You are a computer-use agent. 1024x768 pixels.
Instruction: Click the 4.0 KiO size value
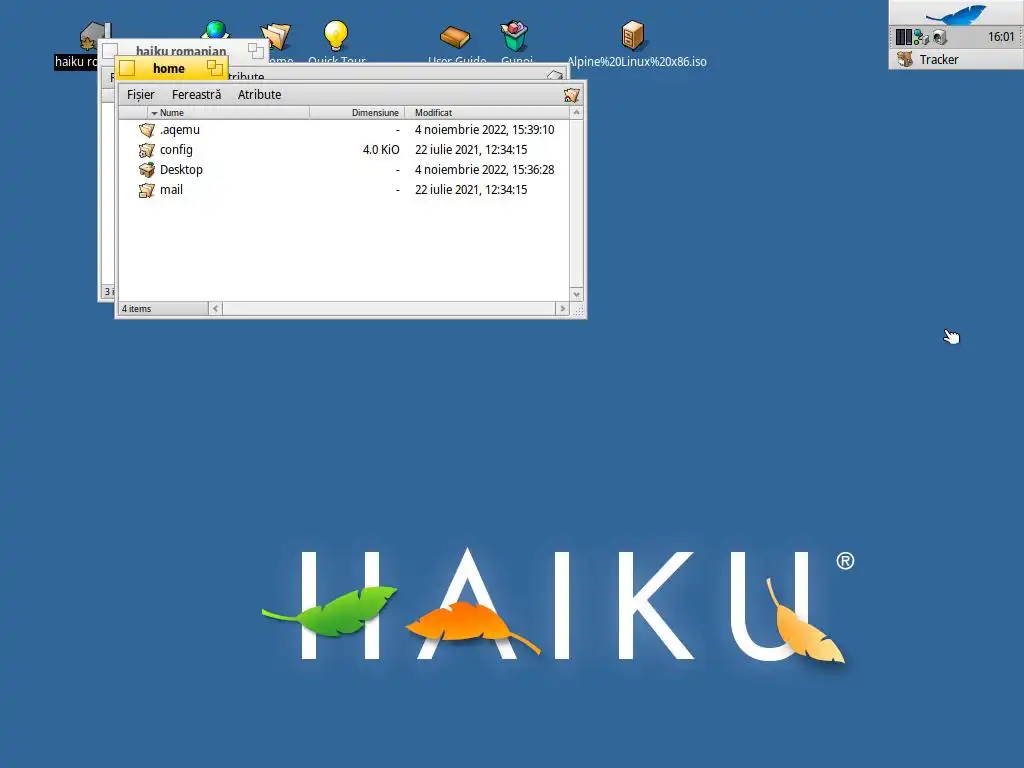pos(381,150)
